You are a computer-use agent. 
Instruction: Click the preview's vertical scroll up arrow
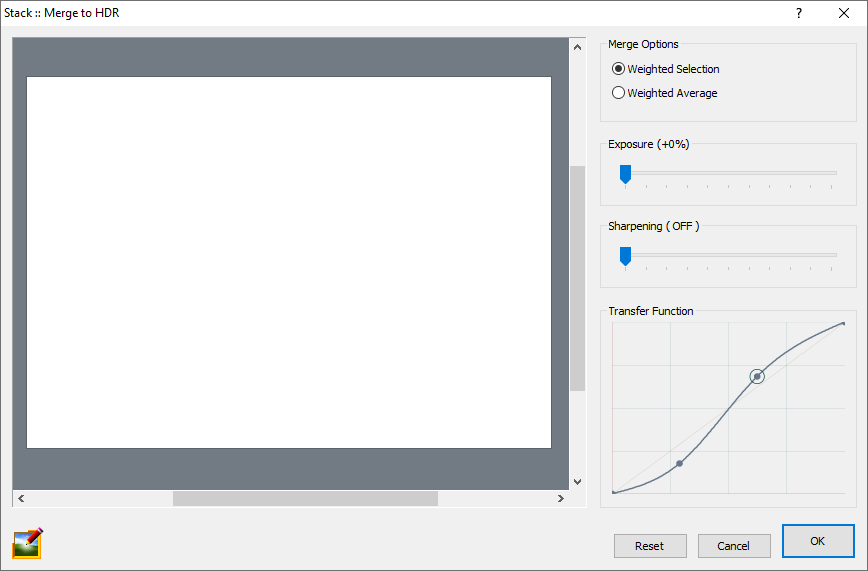[x=577, y=47]
